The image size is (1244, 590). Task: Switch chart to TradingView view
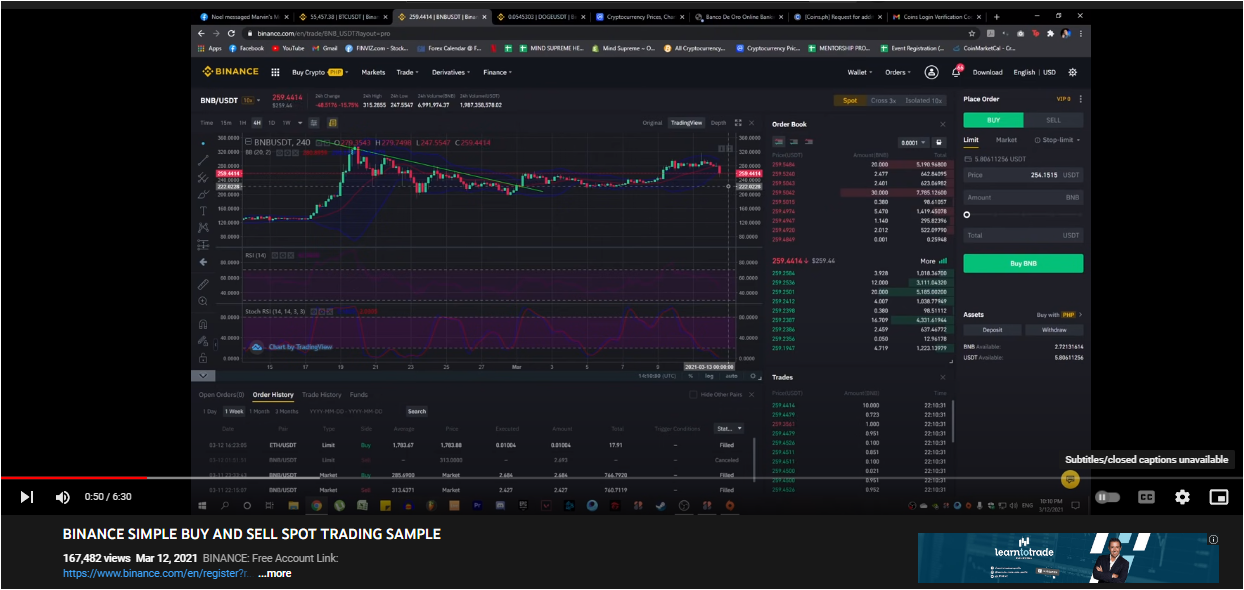pyautogui.click(x=686, y=123)
